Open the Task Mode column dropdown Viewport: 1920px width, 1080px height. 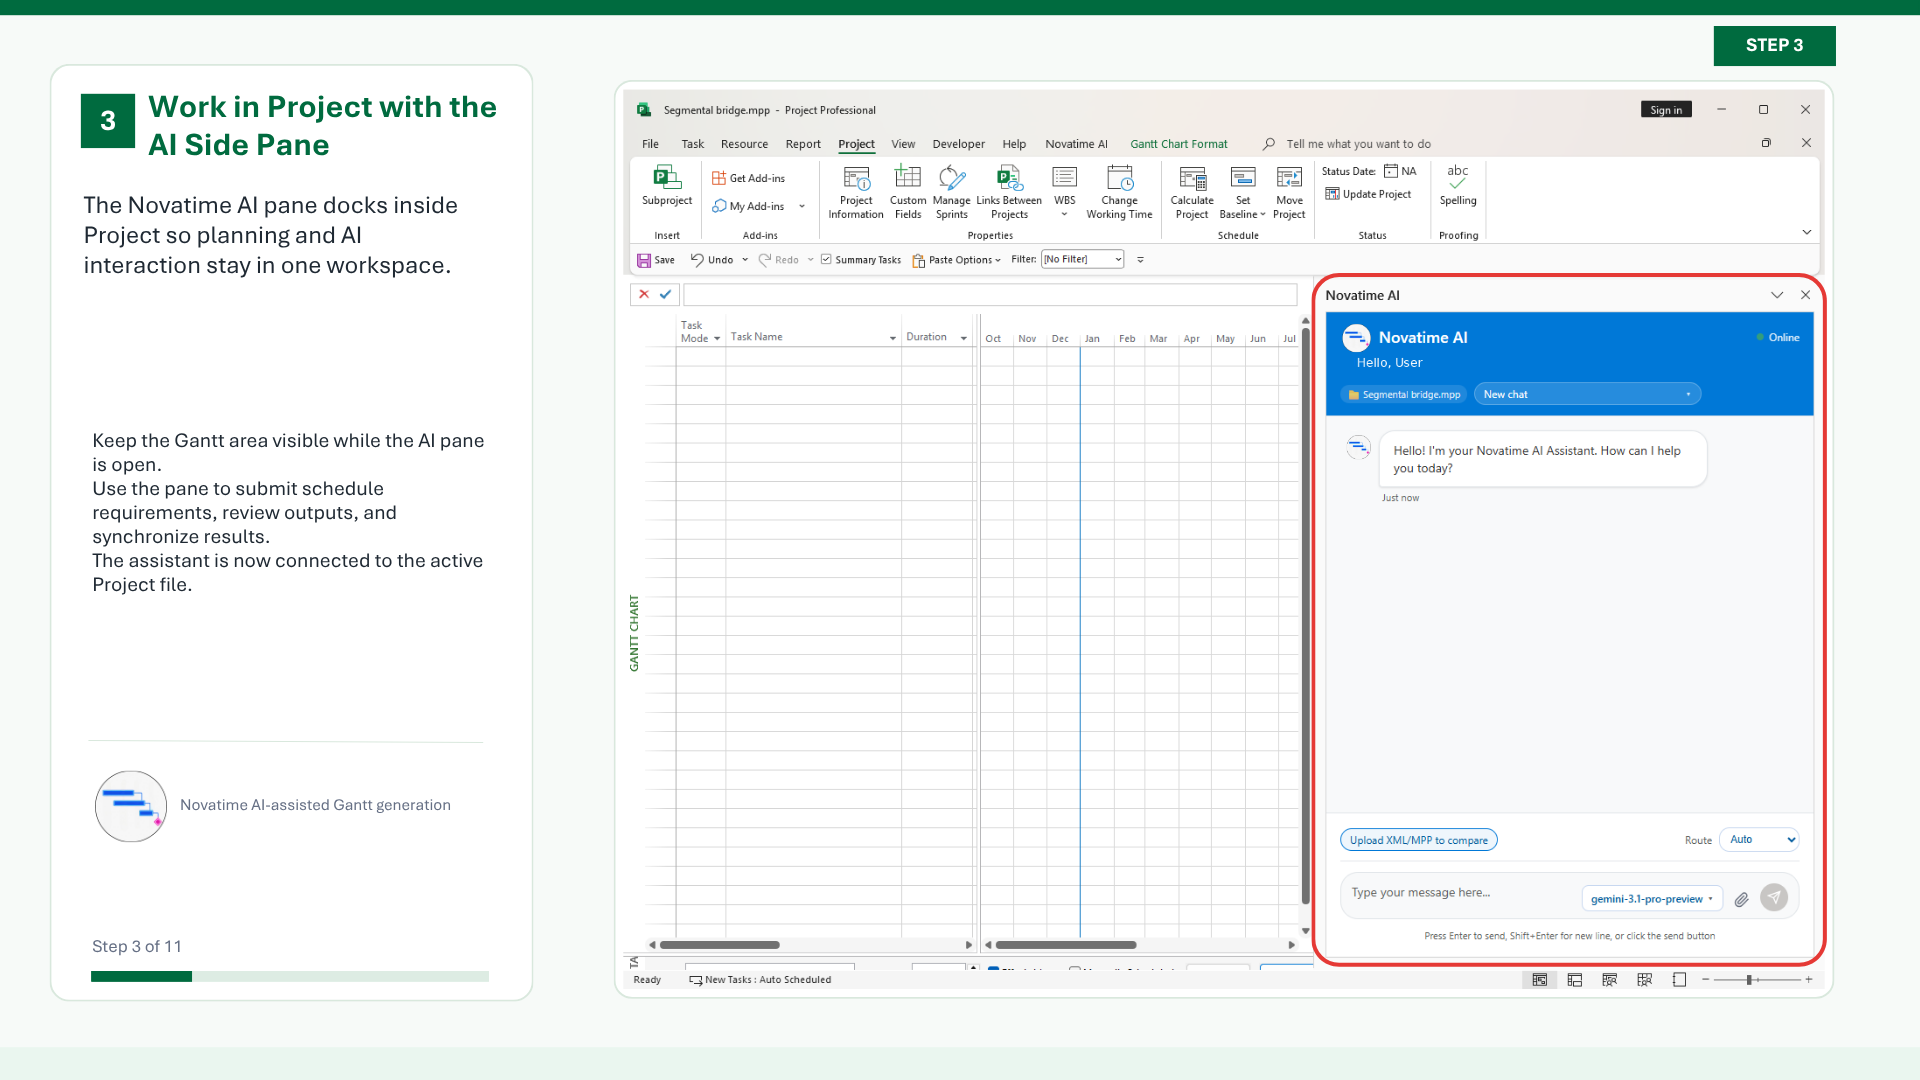tap(717, 339)
